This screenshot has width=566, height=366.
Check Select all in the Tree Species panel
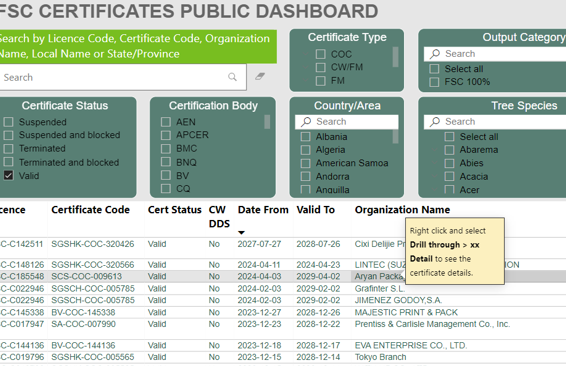pos(449,136)
